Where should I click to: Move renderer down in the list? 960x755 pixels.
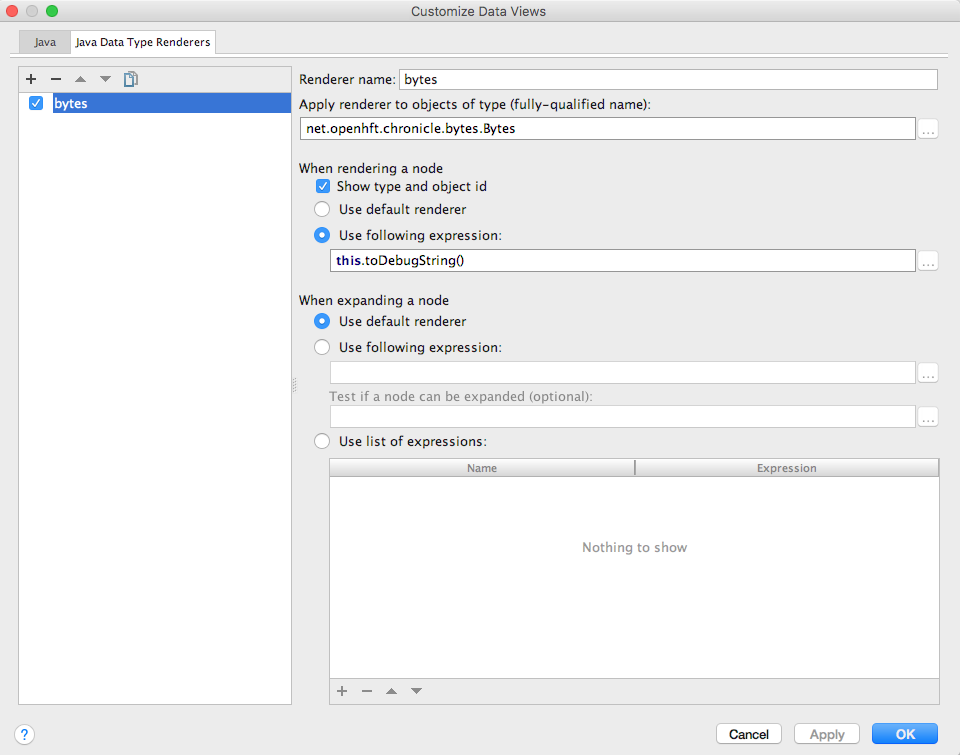[105, 79]
